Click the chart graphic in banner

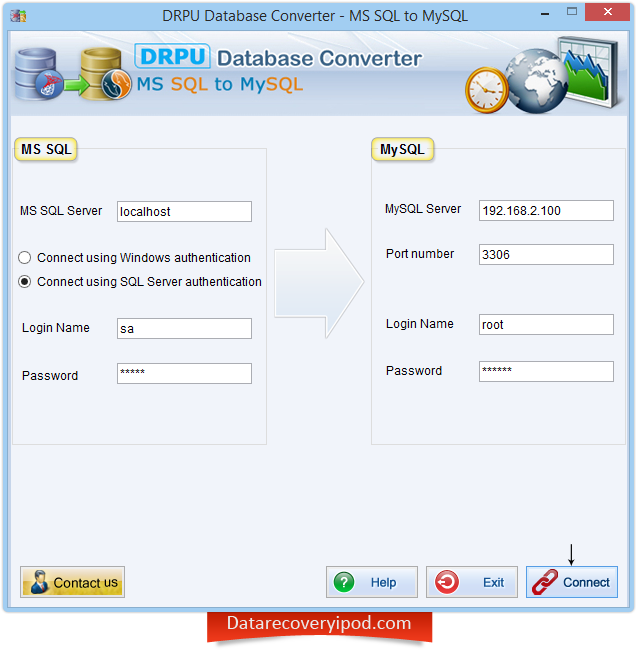(590, 71)
